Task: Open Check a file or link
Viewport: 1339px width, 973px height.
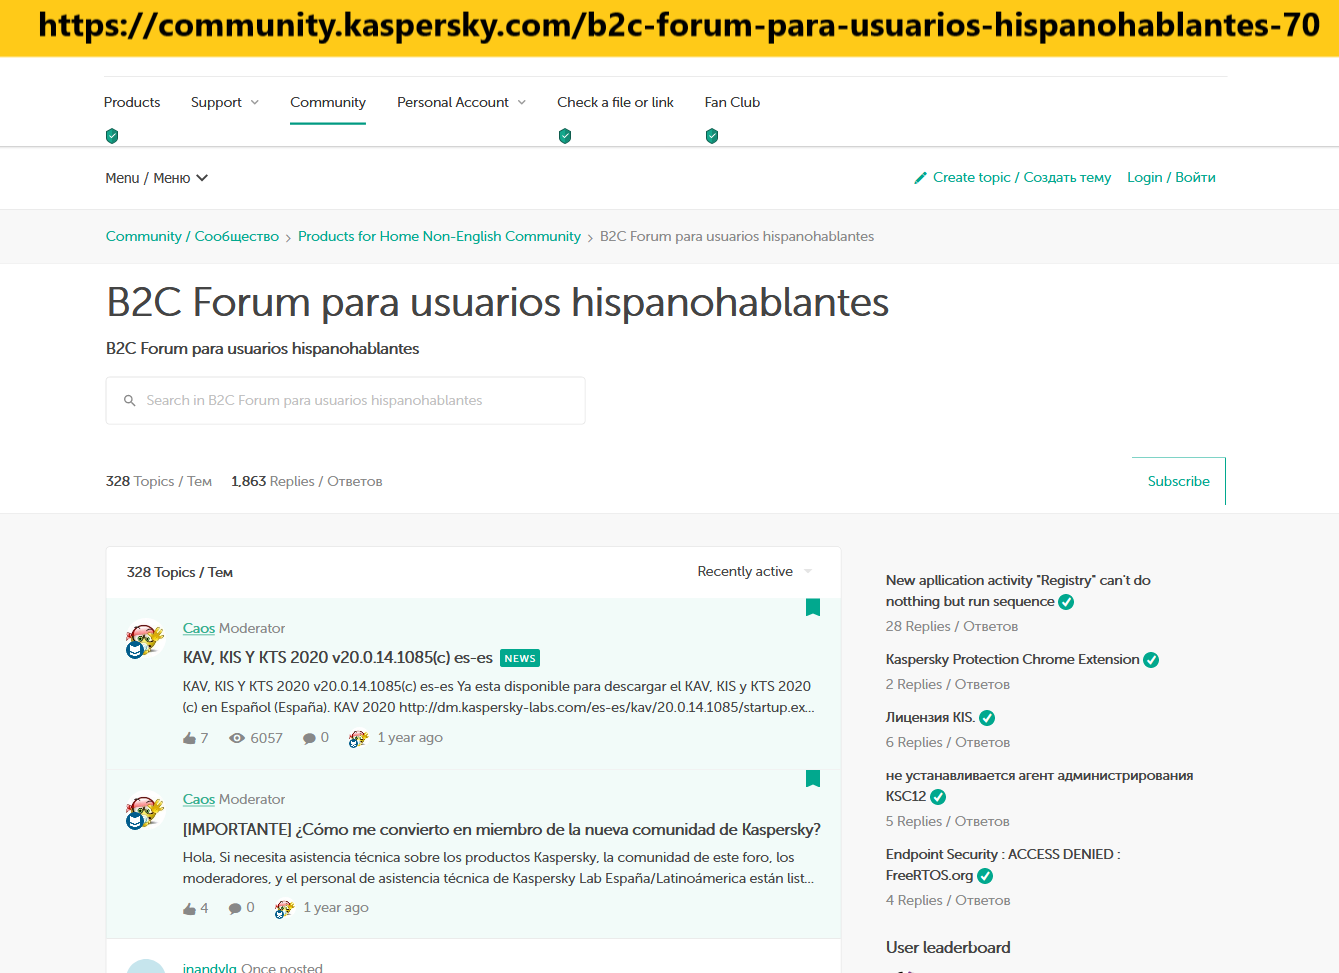Action: tap(615, 102)
